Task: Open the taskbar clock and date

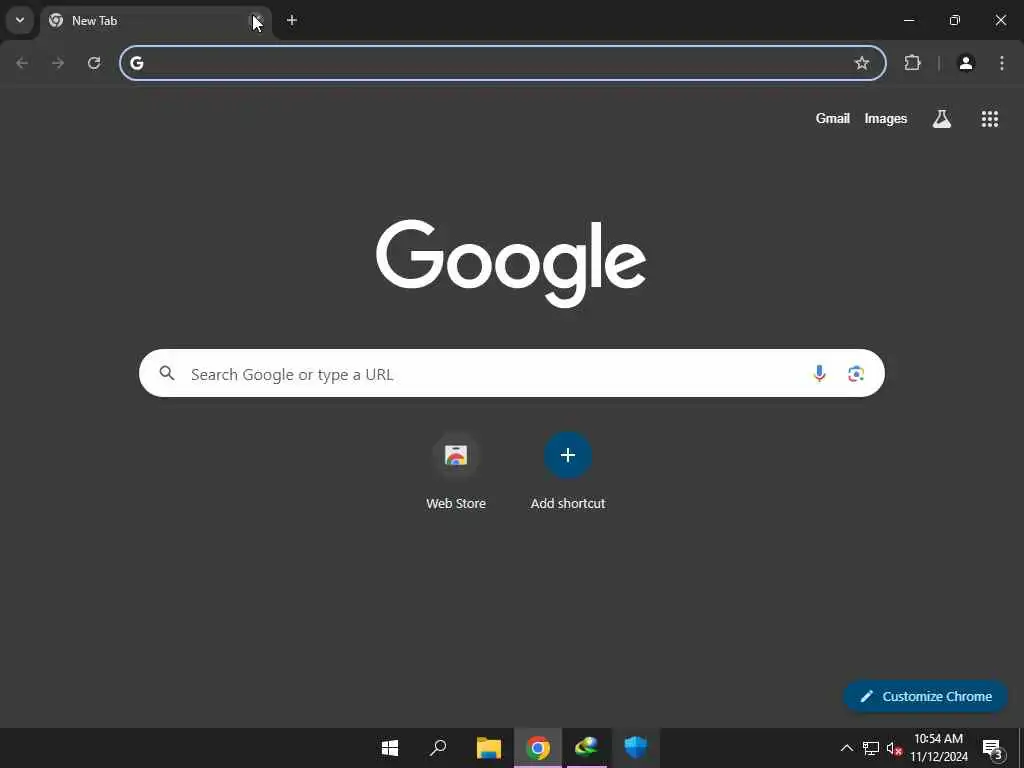Action: [x=938, y=748]
